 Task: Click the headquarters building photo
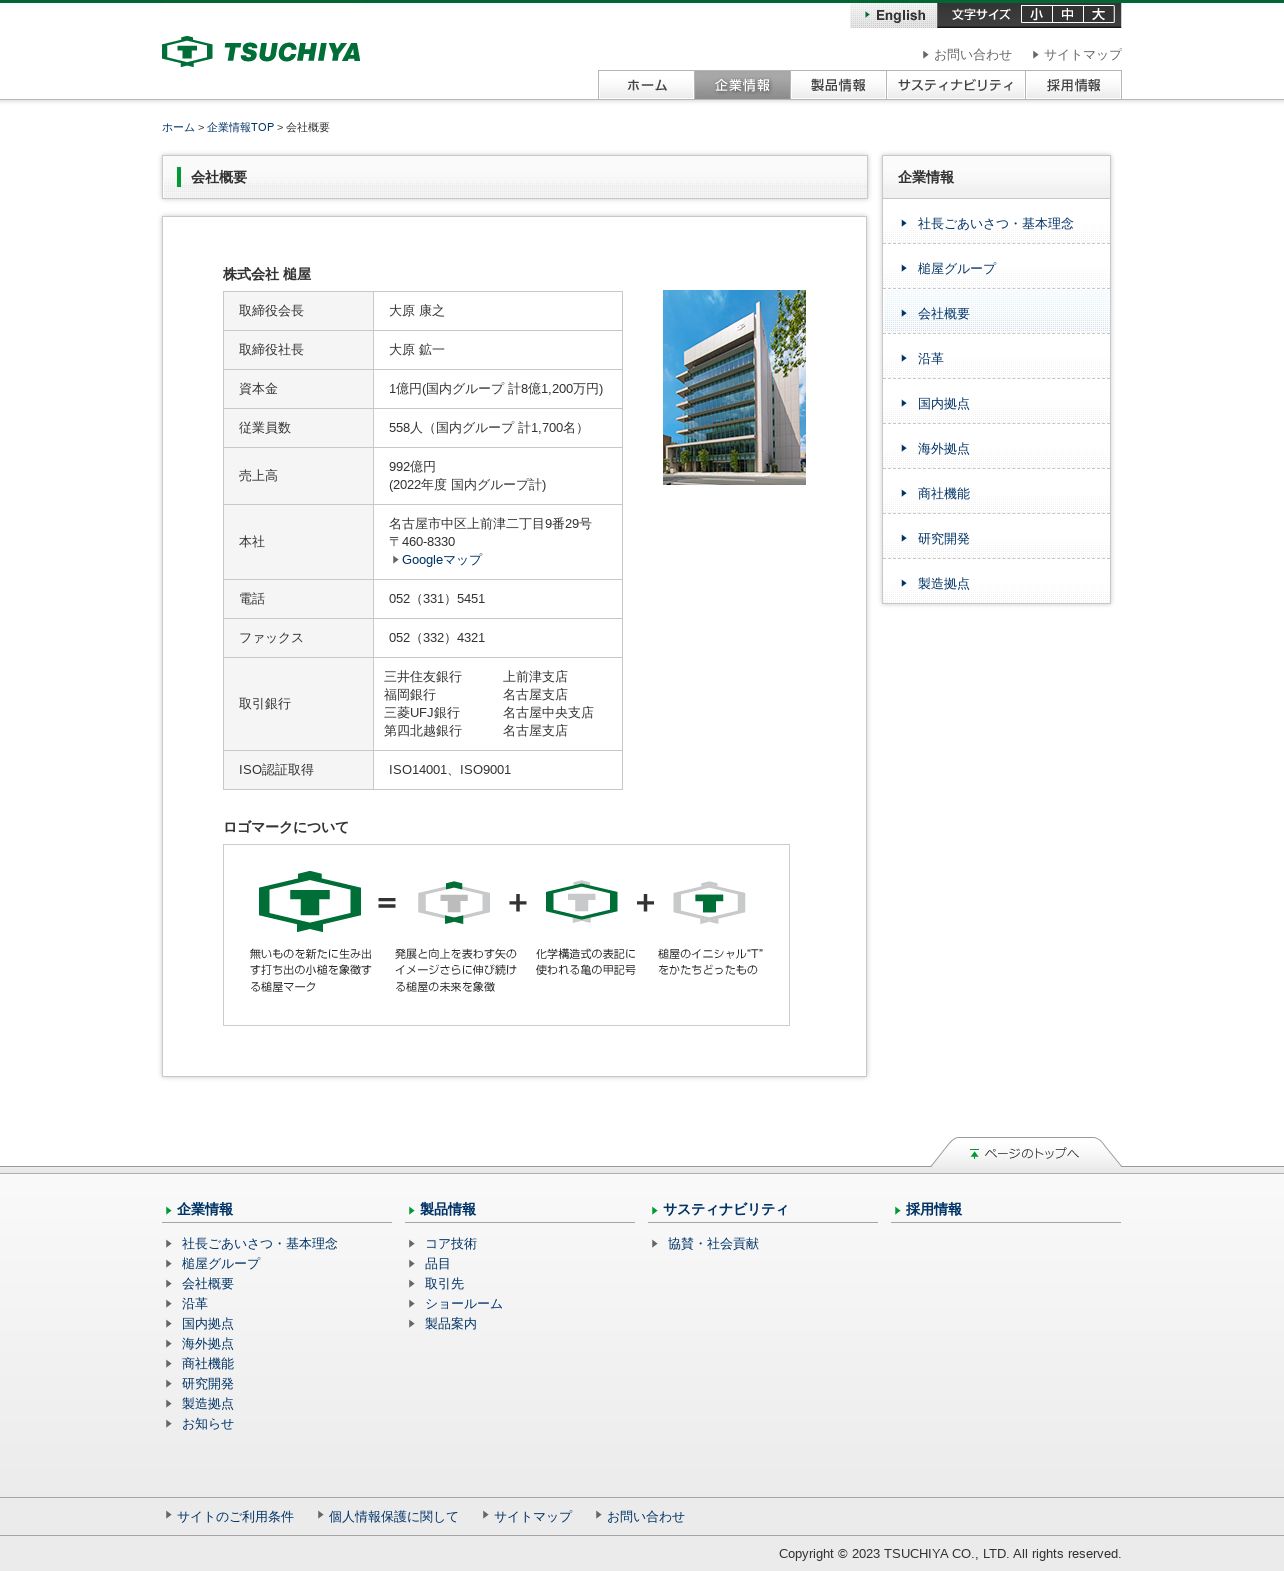[x=734, y=387]
